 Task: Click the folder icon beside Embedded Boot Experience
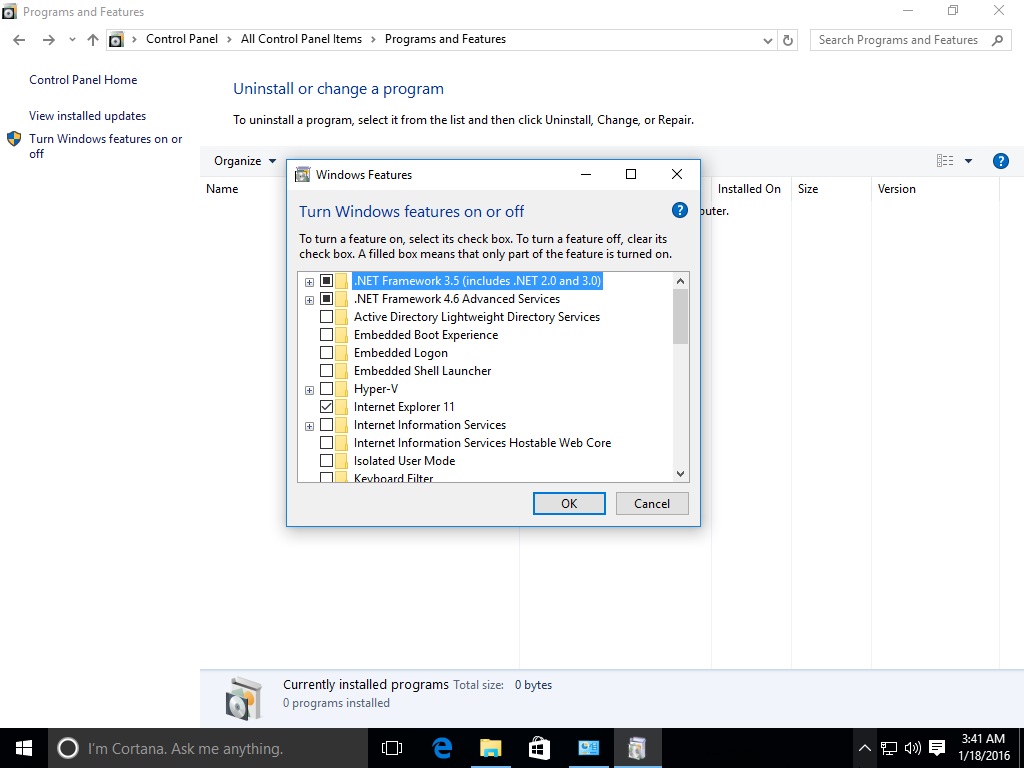(342, 335)
